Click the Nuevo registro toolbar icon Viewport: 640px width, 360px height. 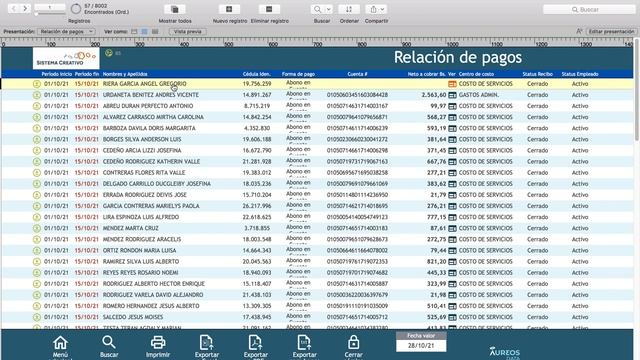(x=229, y=9)
